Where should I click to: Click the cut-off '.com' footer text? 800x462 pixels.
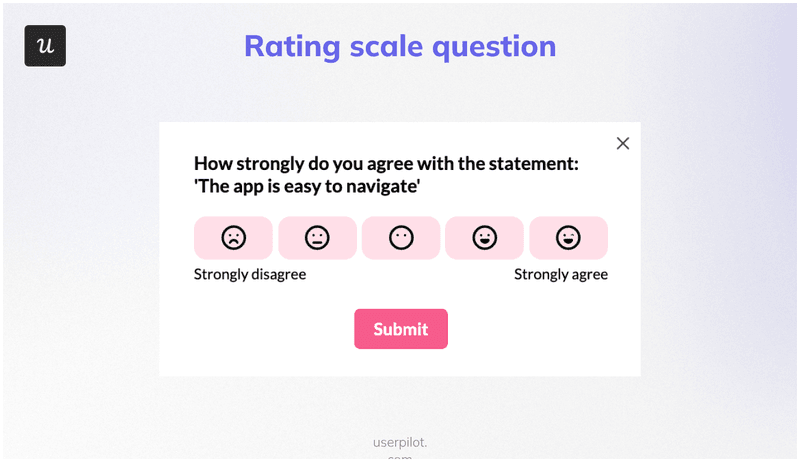coord(400,458)
